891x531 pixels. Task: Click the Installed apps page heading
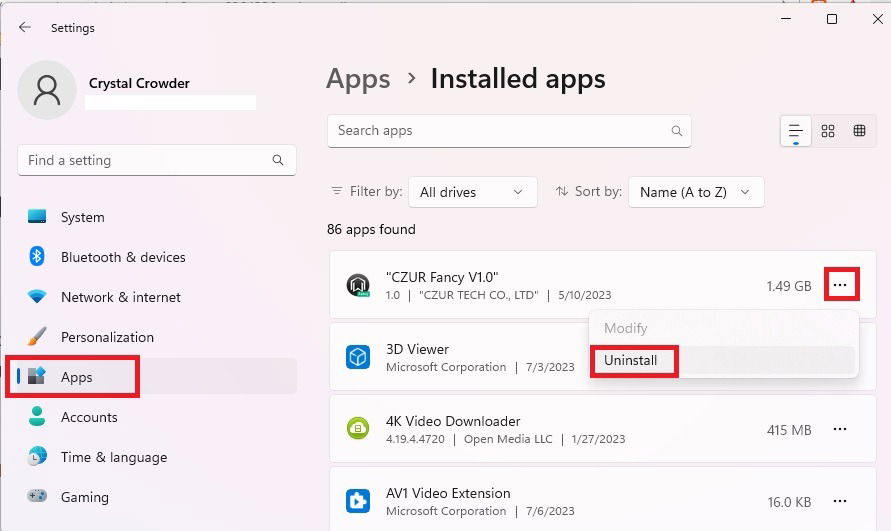(x=518, y=79)
